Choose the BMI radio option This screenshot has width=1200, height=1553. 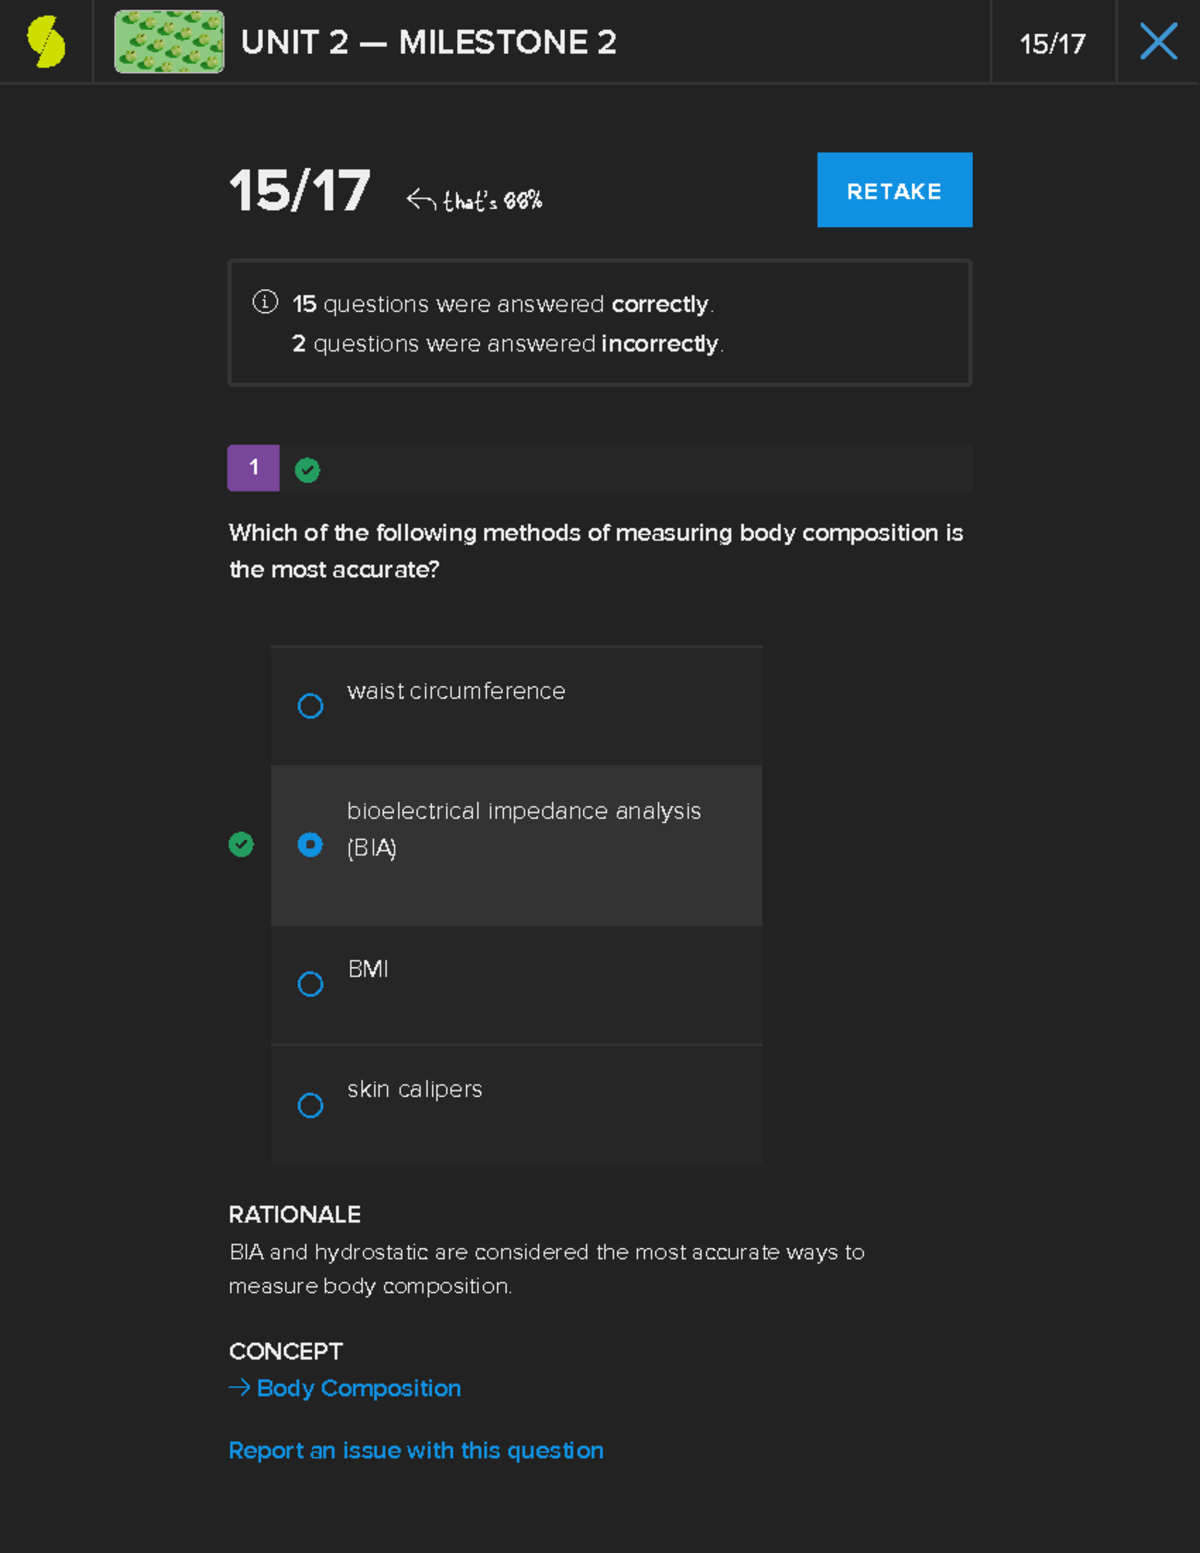pos(311,984)
